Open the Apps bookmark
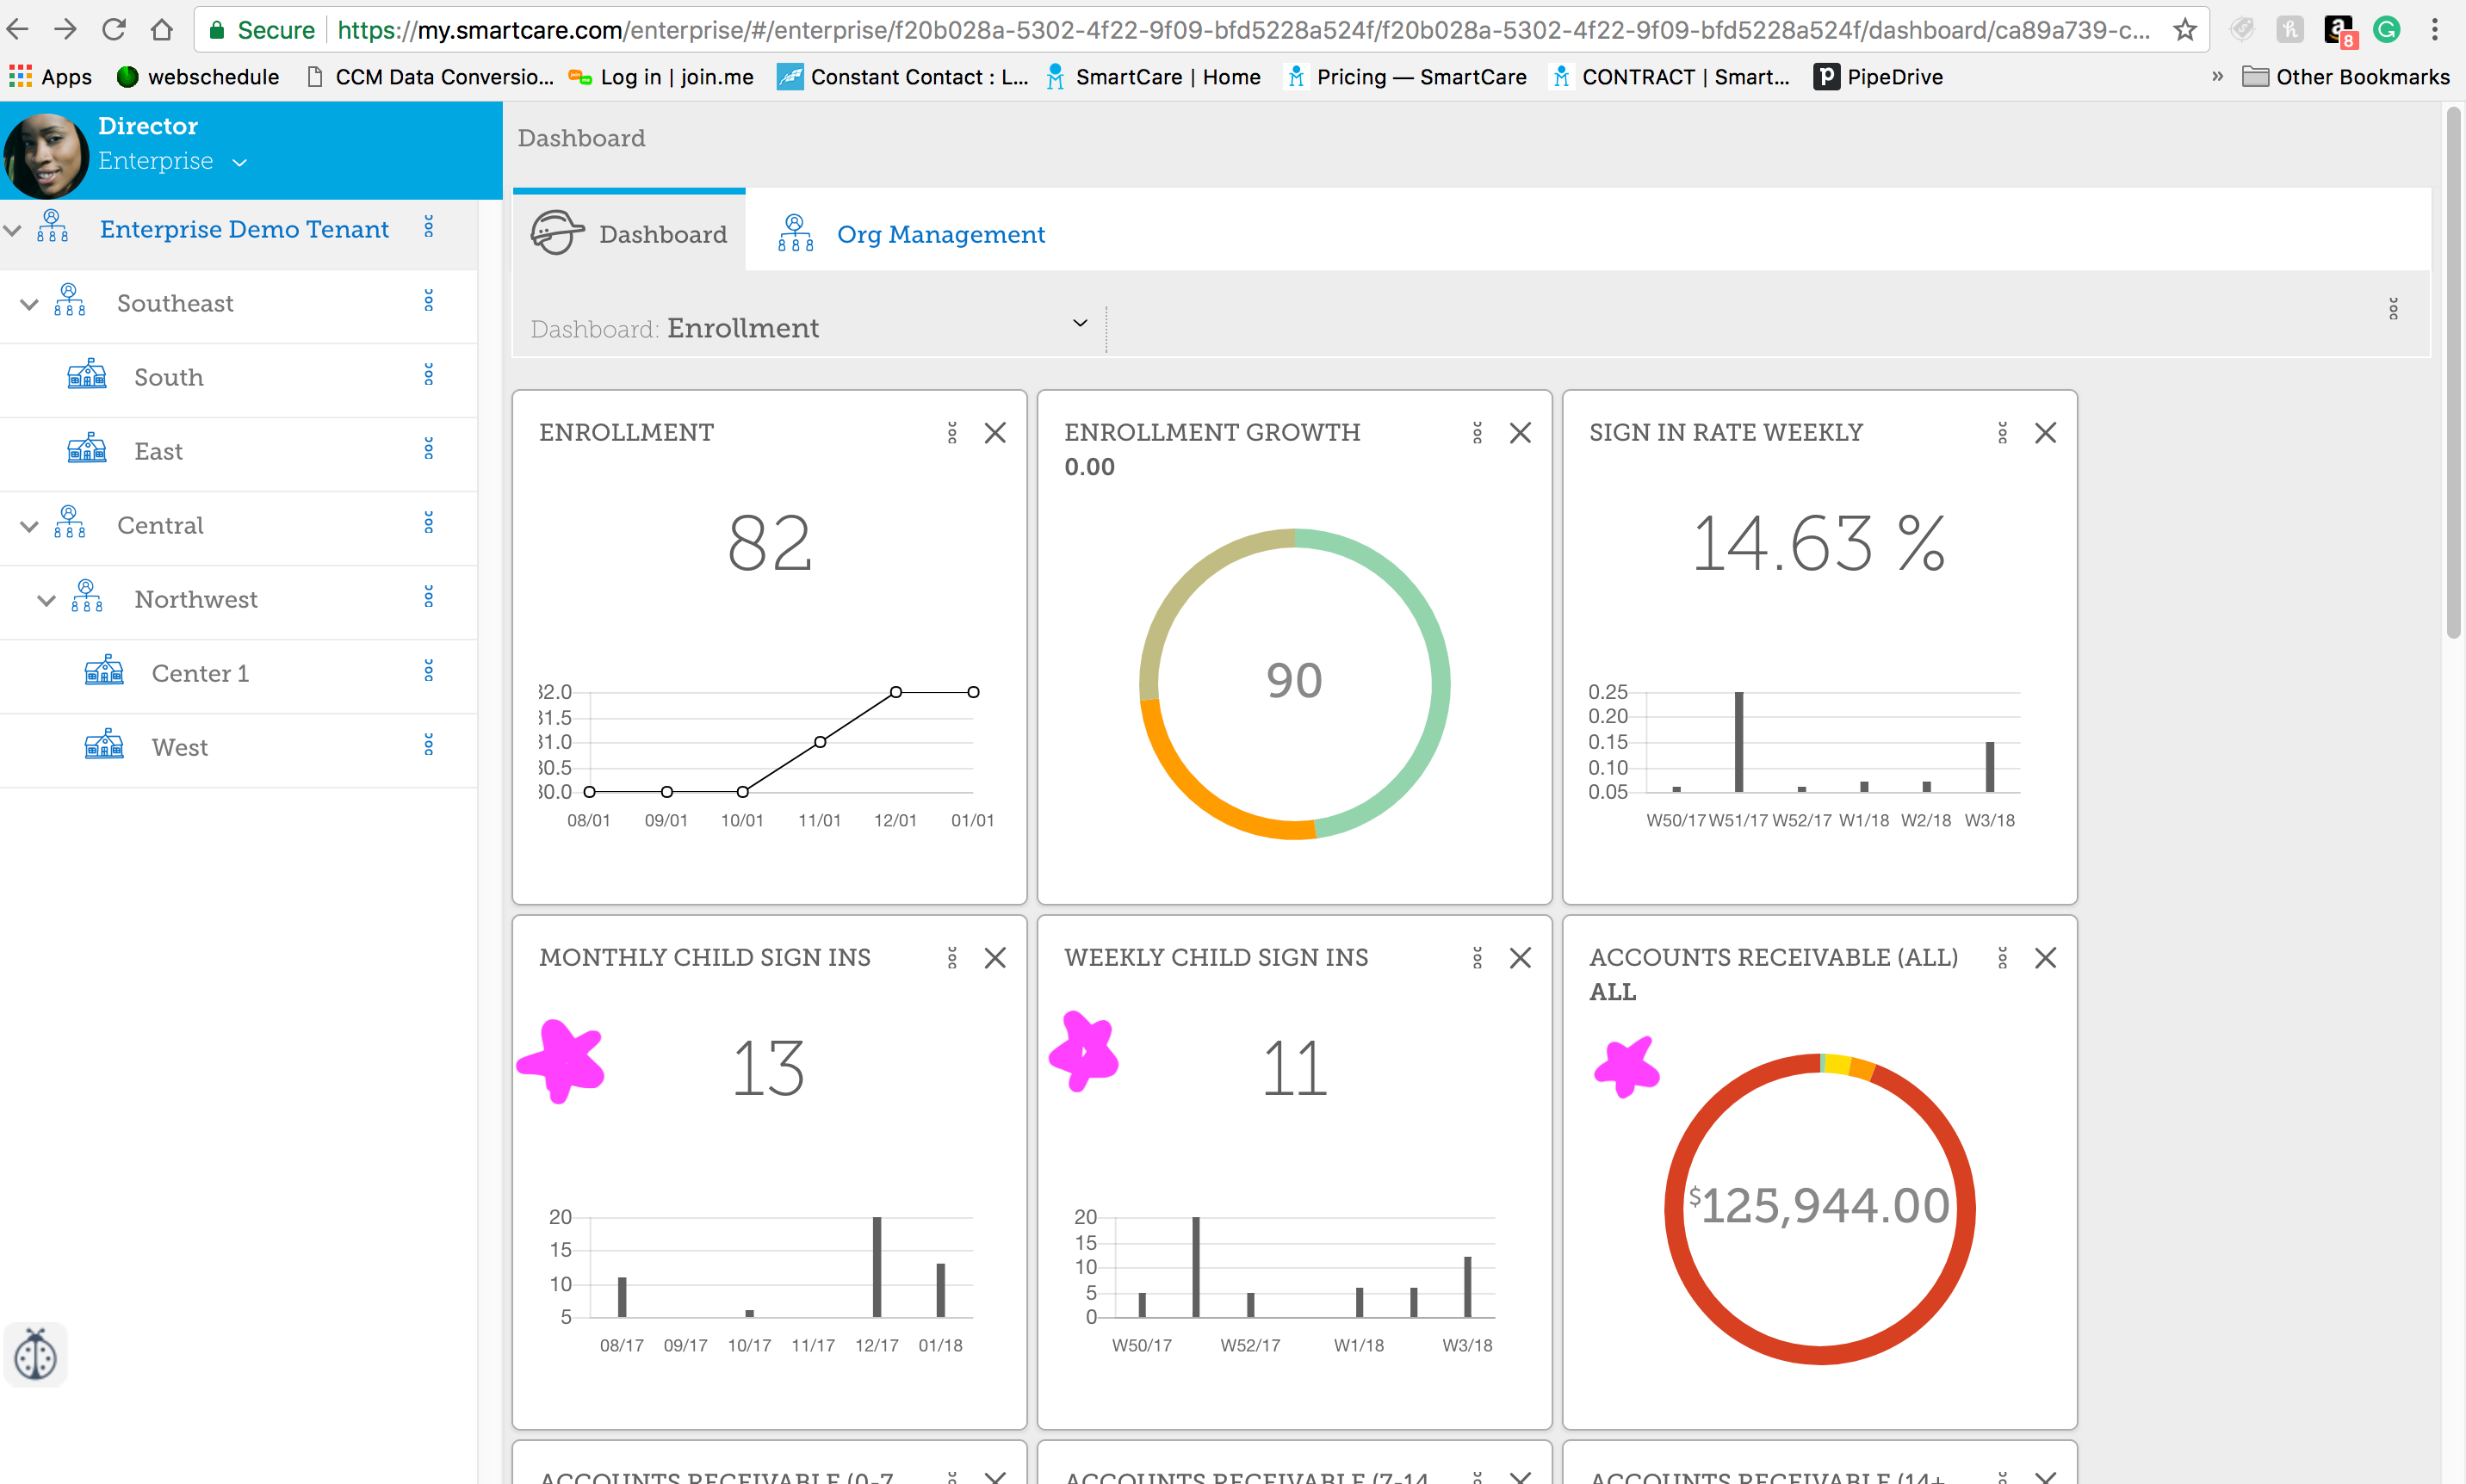2466x1484 pixels. point(50,77)
